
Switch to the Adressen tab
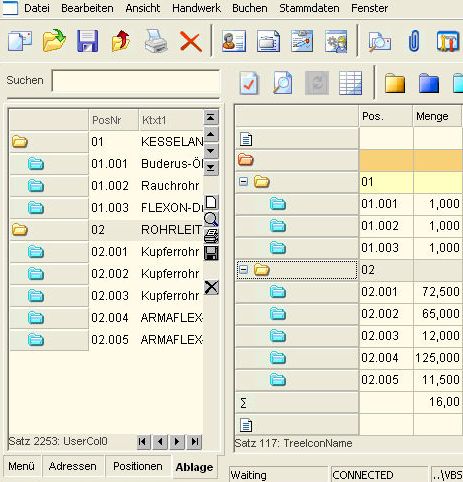click(x=72, y=466)
